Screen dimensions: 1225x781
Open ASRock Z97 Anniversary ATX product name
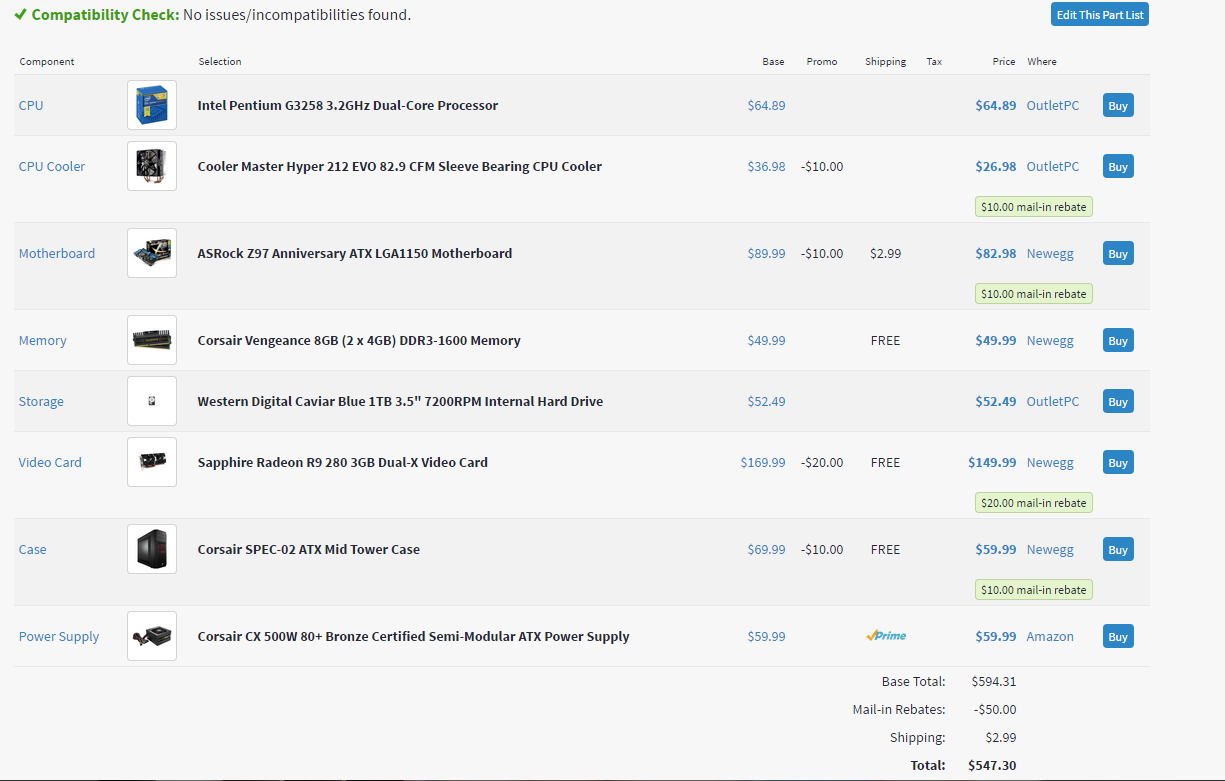pos(355,253)
